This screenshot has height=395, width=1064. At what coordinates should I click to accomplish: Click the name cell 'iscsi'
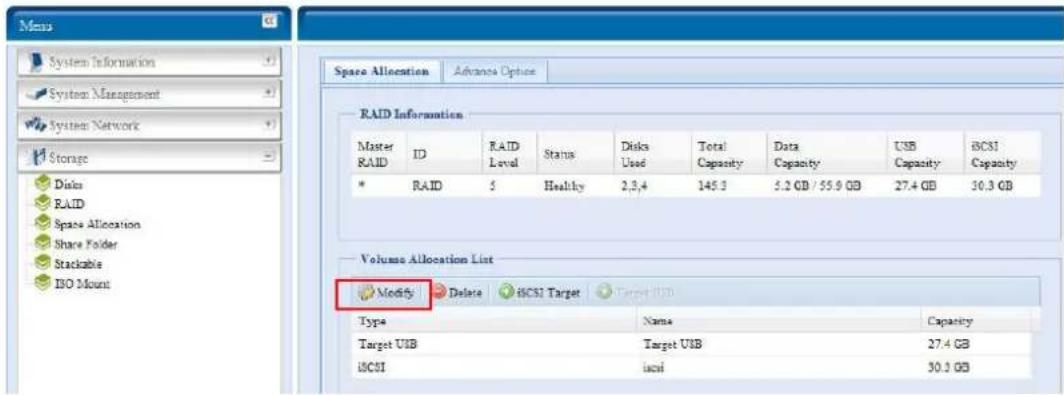[653, 367]
